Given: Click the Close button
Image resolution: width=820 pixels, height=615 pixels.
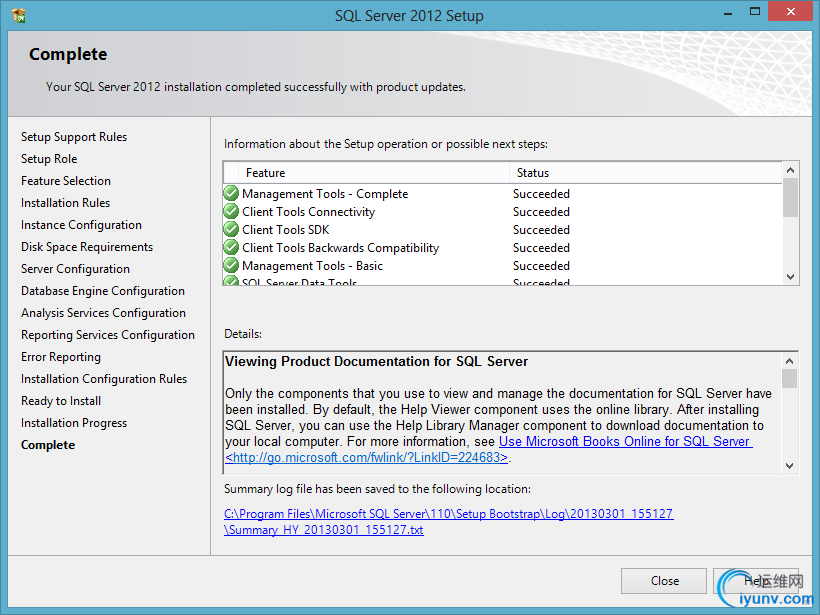Looking at the screenshot, I should (664, 581).
